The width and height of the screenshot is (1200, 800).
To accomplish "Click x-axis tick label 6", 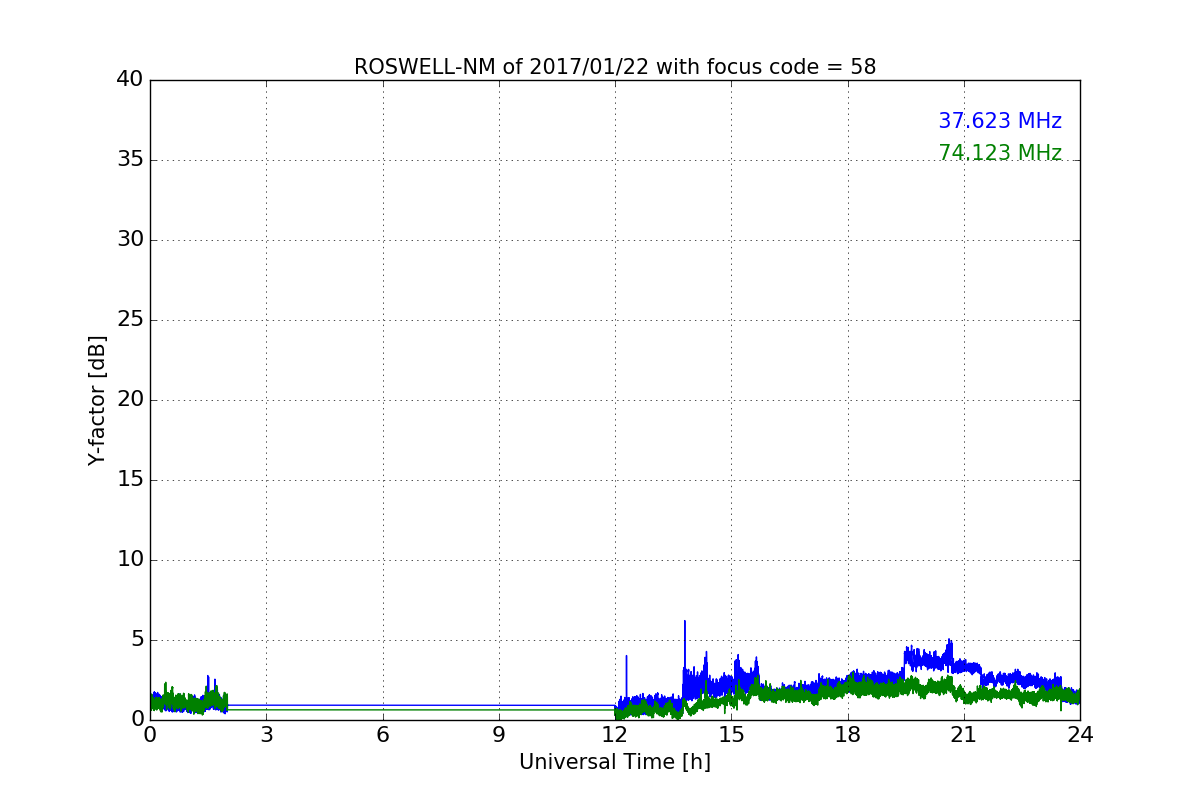I will 383,735.
